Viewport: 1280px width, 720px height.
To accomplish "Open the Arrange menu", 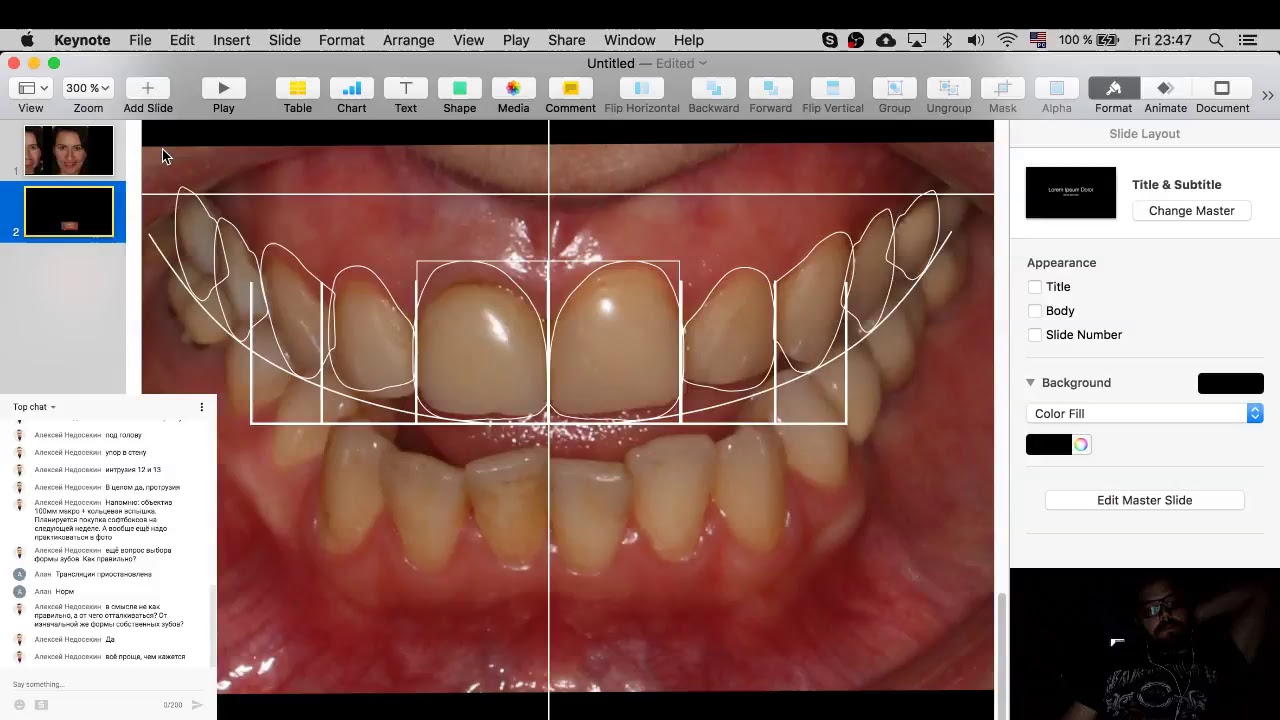I will pyautogui.click(x=408, y=40).
